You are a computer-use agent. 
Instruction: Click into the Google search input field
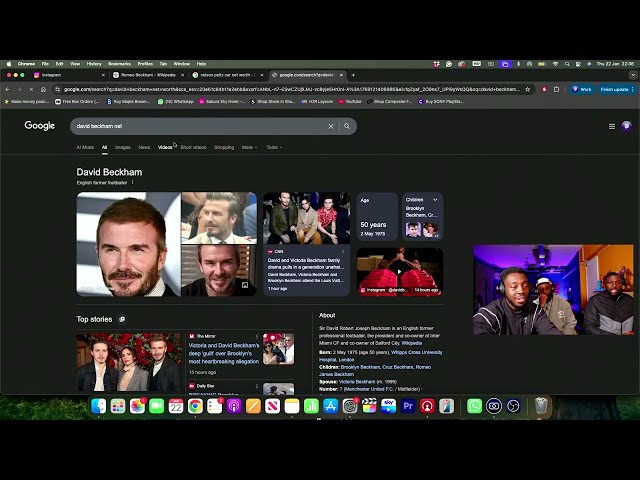tap(200, 126)
